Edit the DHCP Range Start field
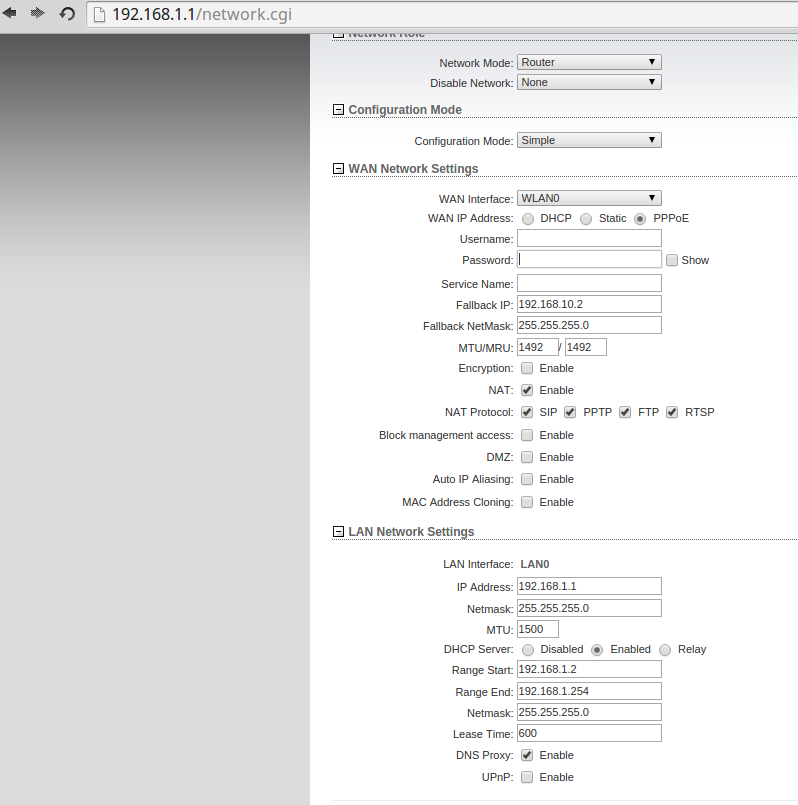The image size is (798, 805). click(589, 669)
